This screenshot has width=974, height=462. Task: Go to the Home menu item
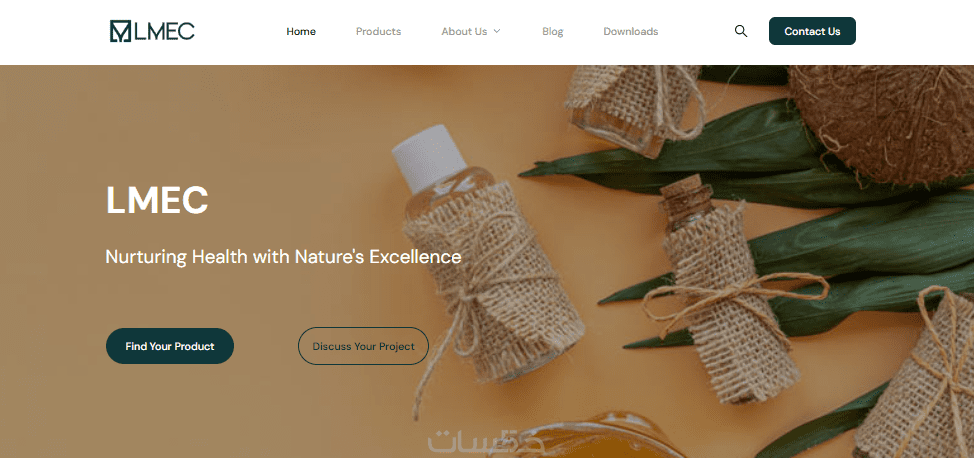click(301, 32)
